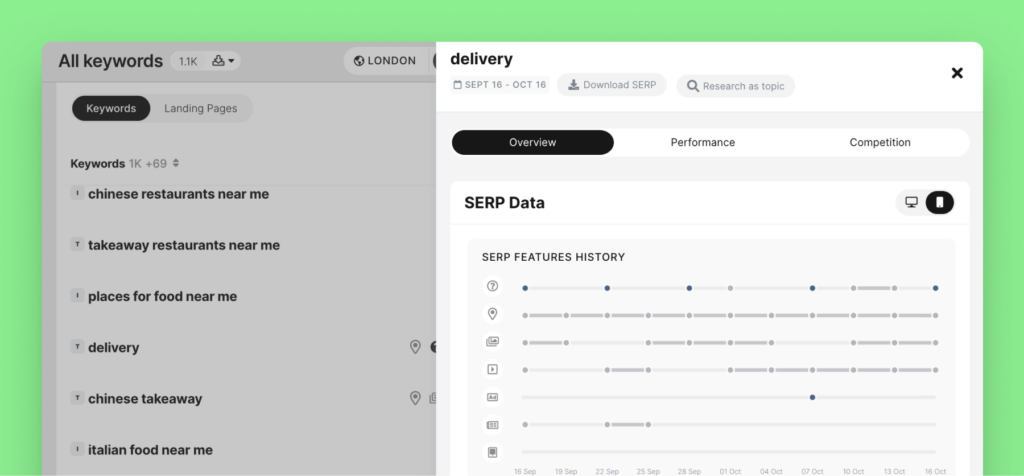Image resolution: width=1024 pixels, height=476 pixels.
Task: Click the Download SERP button
Action: [x=611, y=85]
